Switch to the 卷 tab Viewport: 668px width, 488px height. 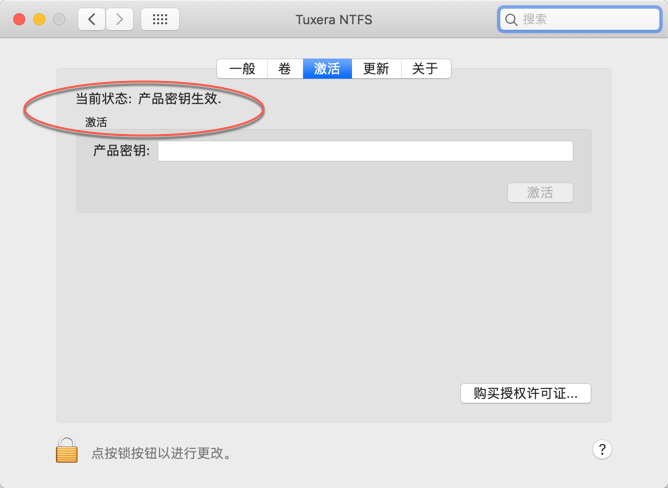tap(285, 69)
